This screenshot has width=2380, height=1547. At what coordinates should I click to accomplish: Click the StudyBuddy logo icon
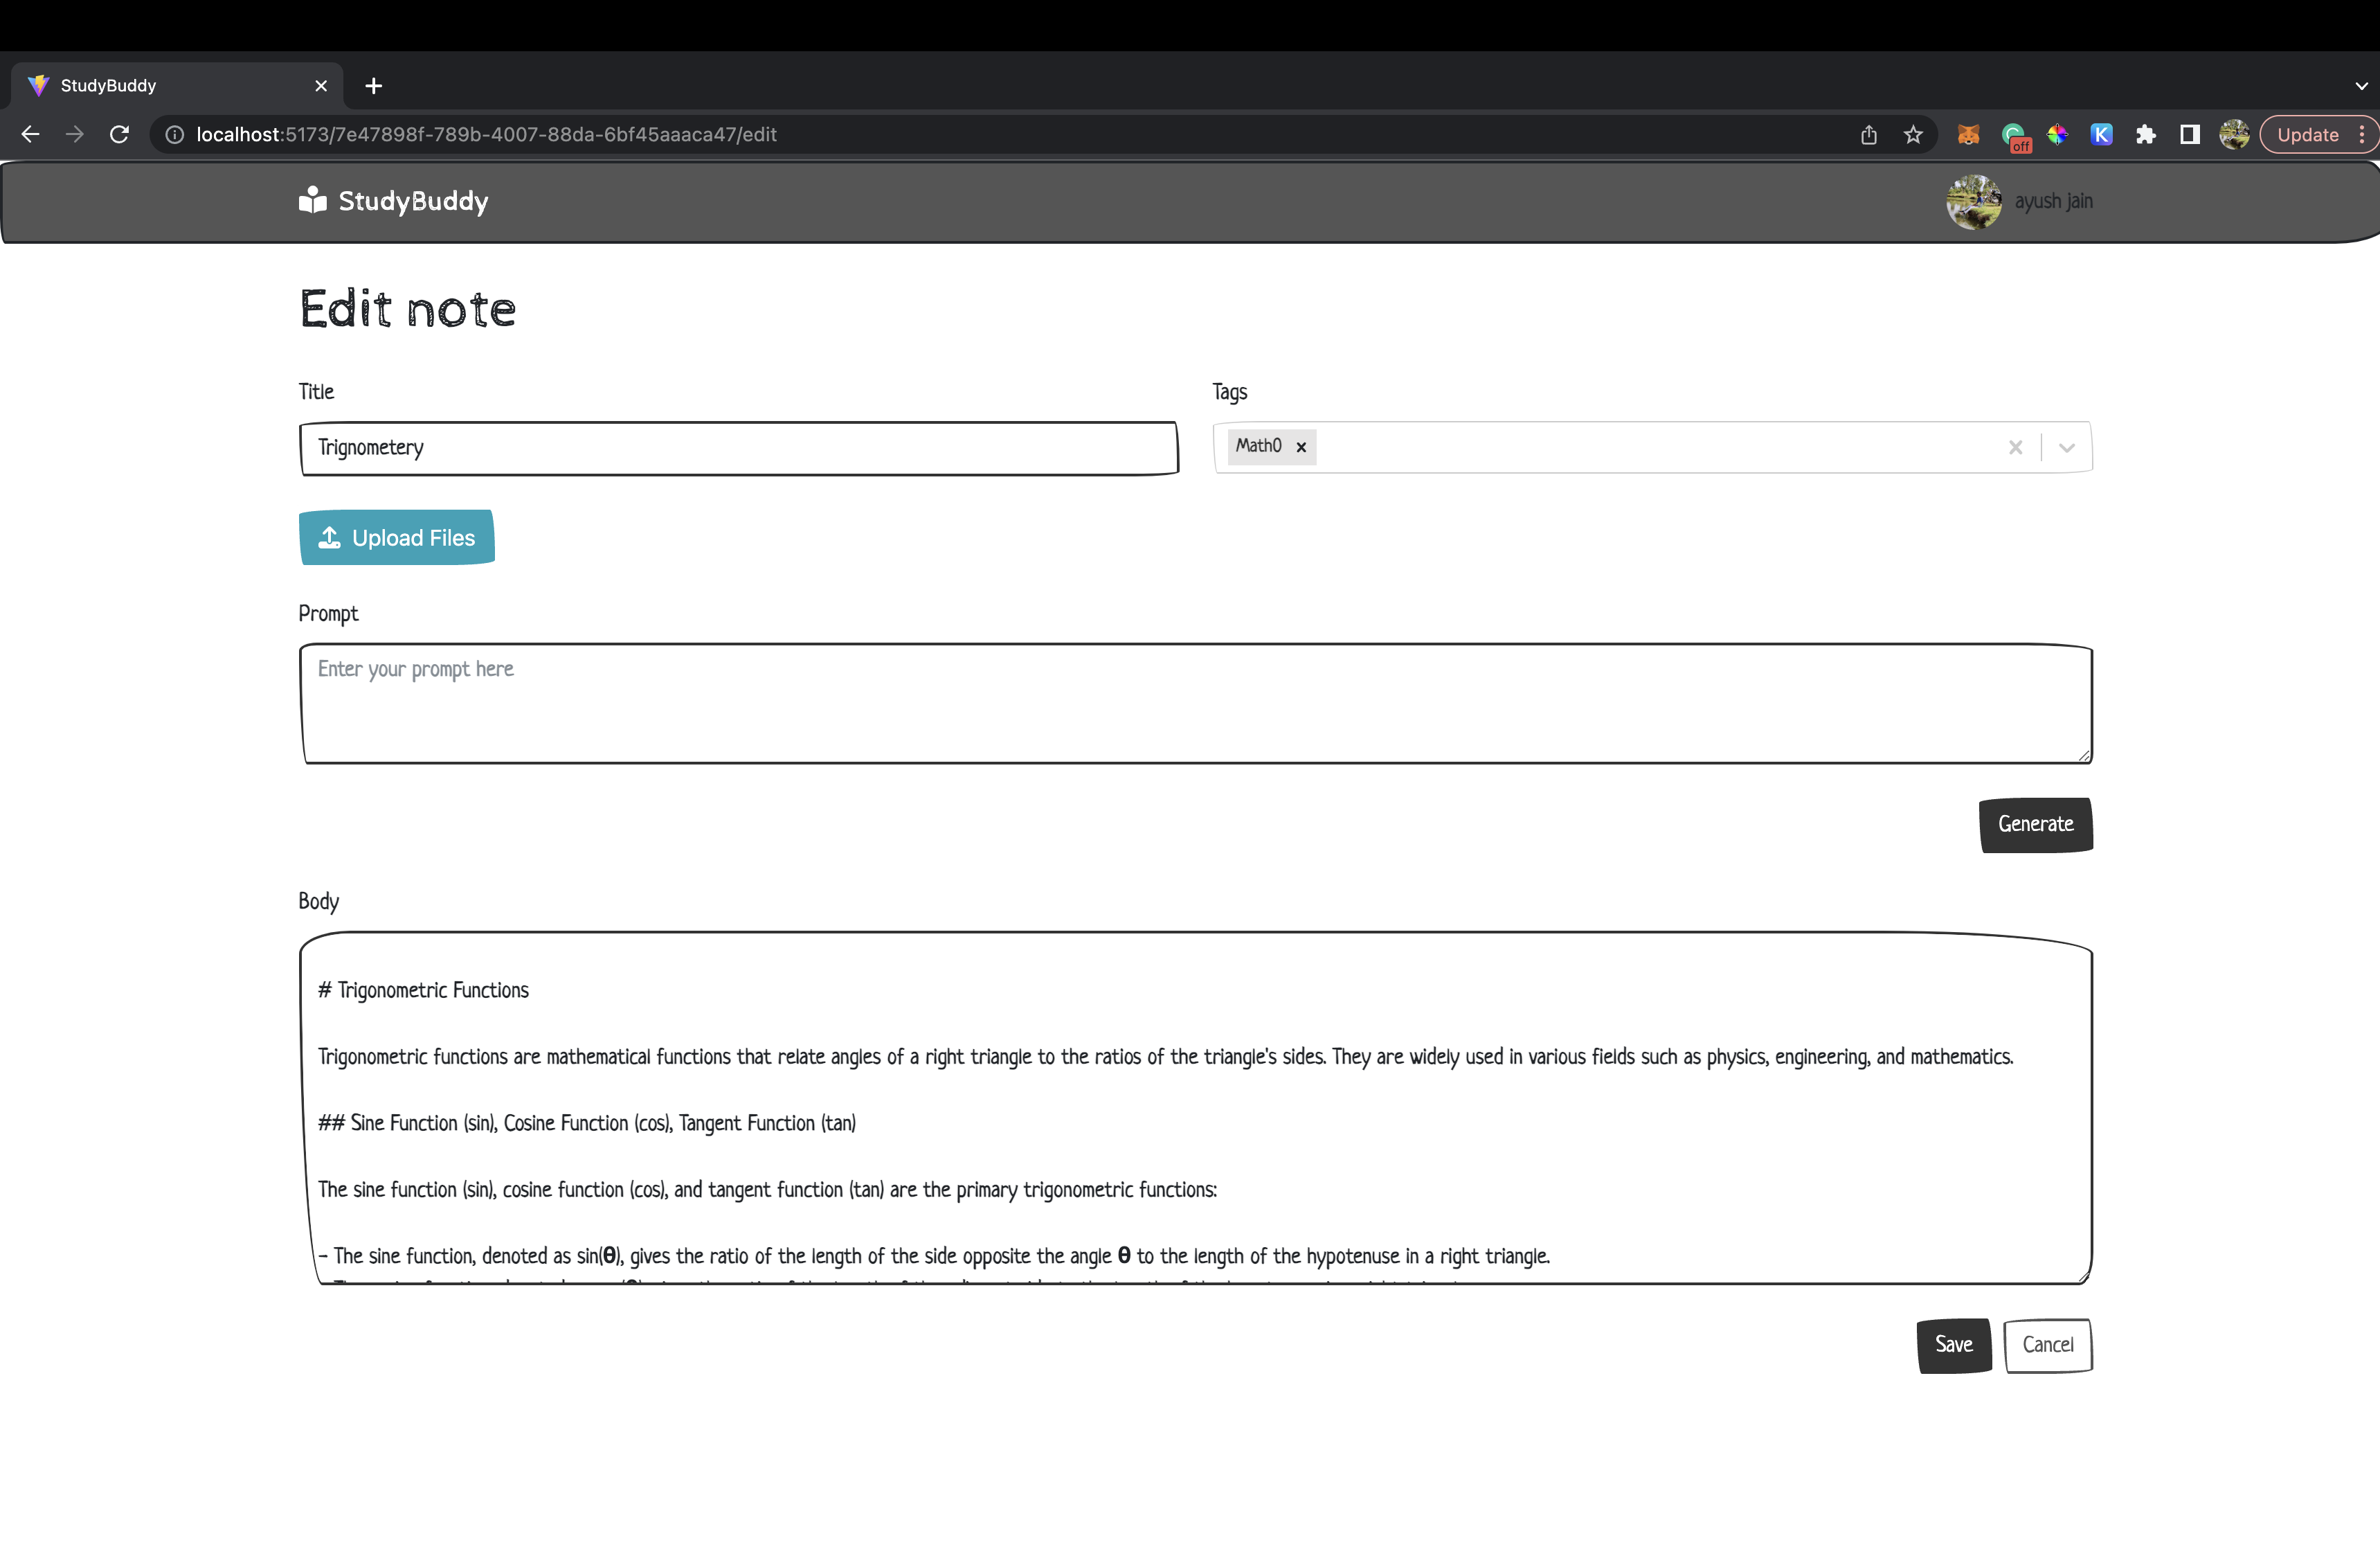click(312, 200)
